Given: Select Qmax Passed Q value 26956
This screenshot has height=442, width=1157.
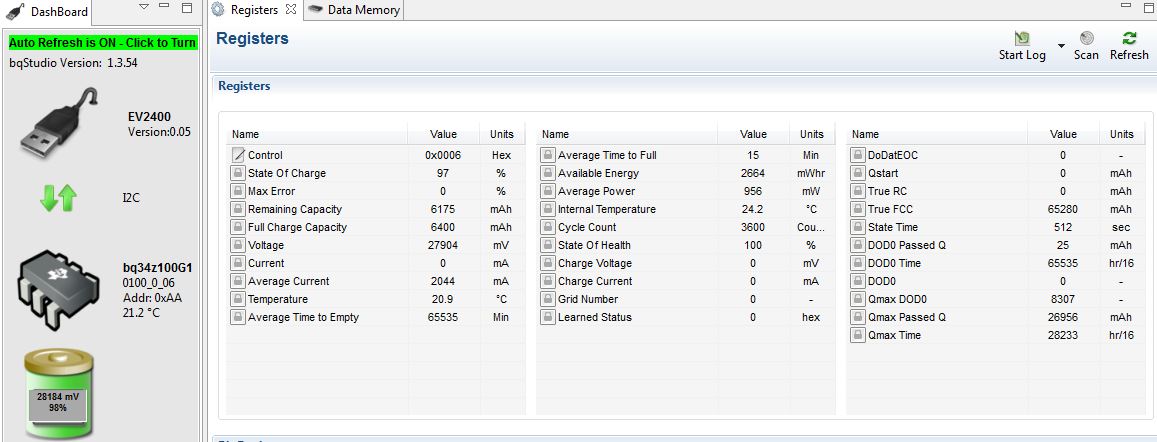Looking at the screenshot, I should click(1063, 317).
